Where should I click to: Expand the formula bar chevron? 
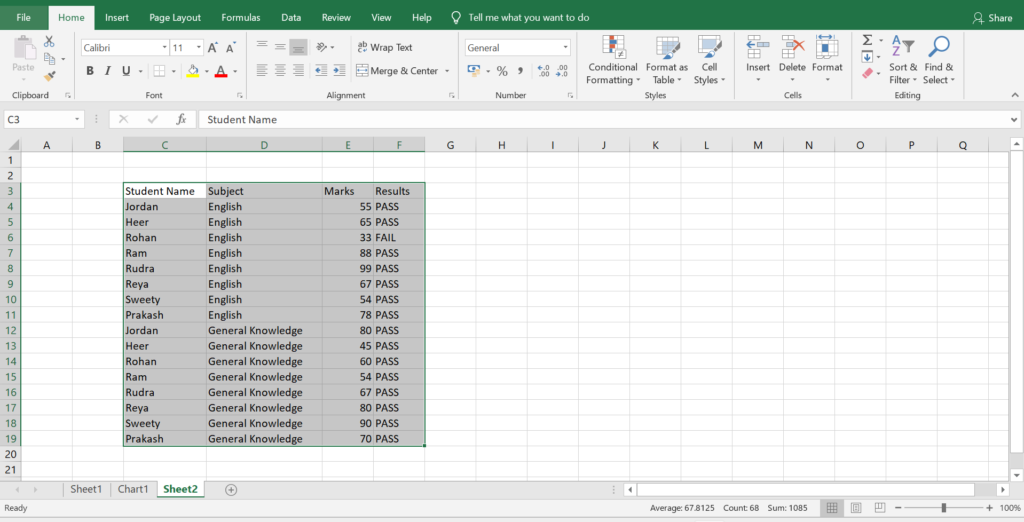[x=1014, y=120]
